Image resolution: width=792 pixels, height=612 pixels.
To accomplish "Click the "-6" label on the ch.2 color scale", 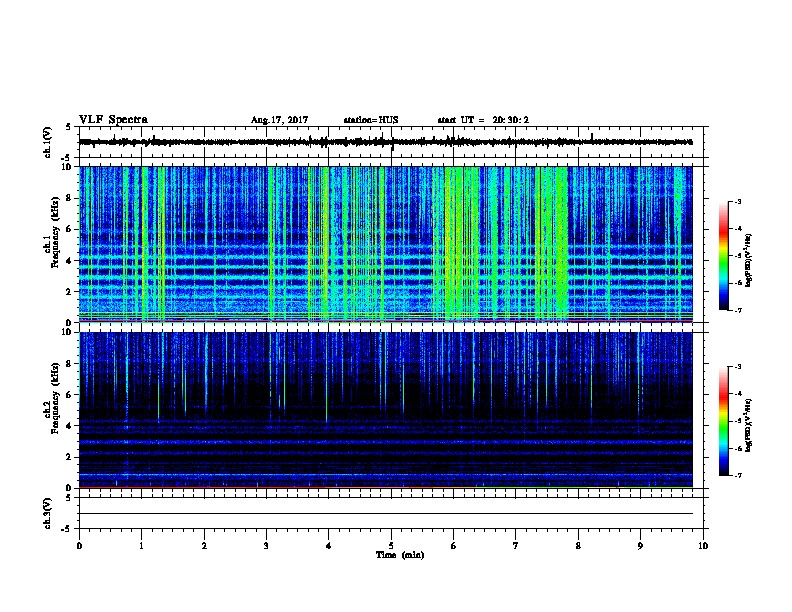I will click(737, 448).
